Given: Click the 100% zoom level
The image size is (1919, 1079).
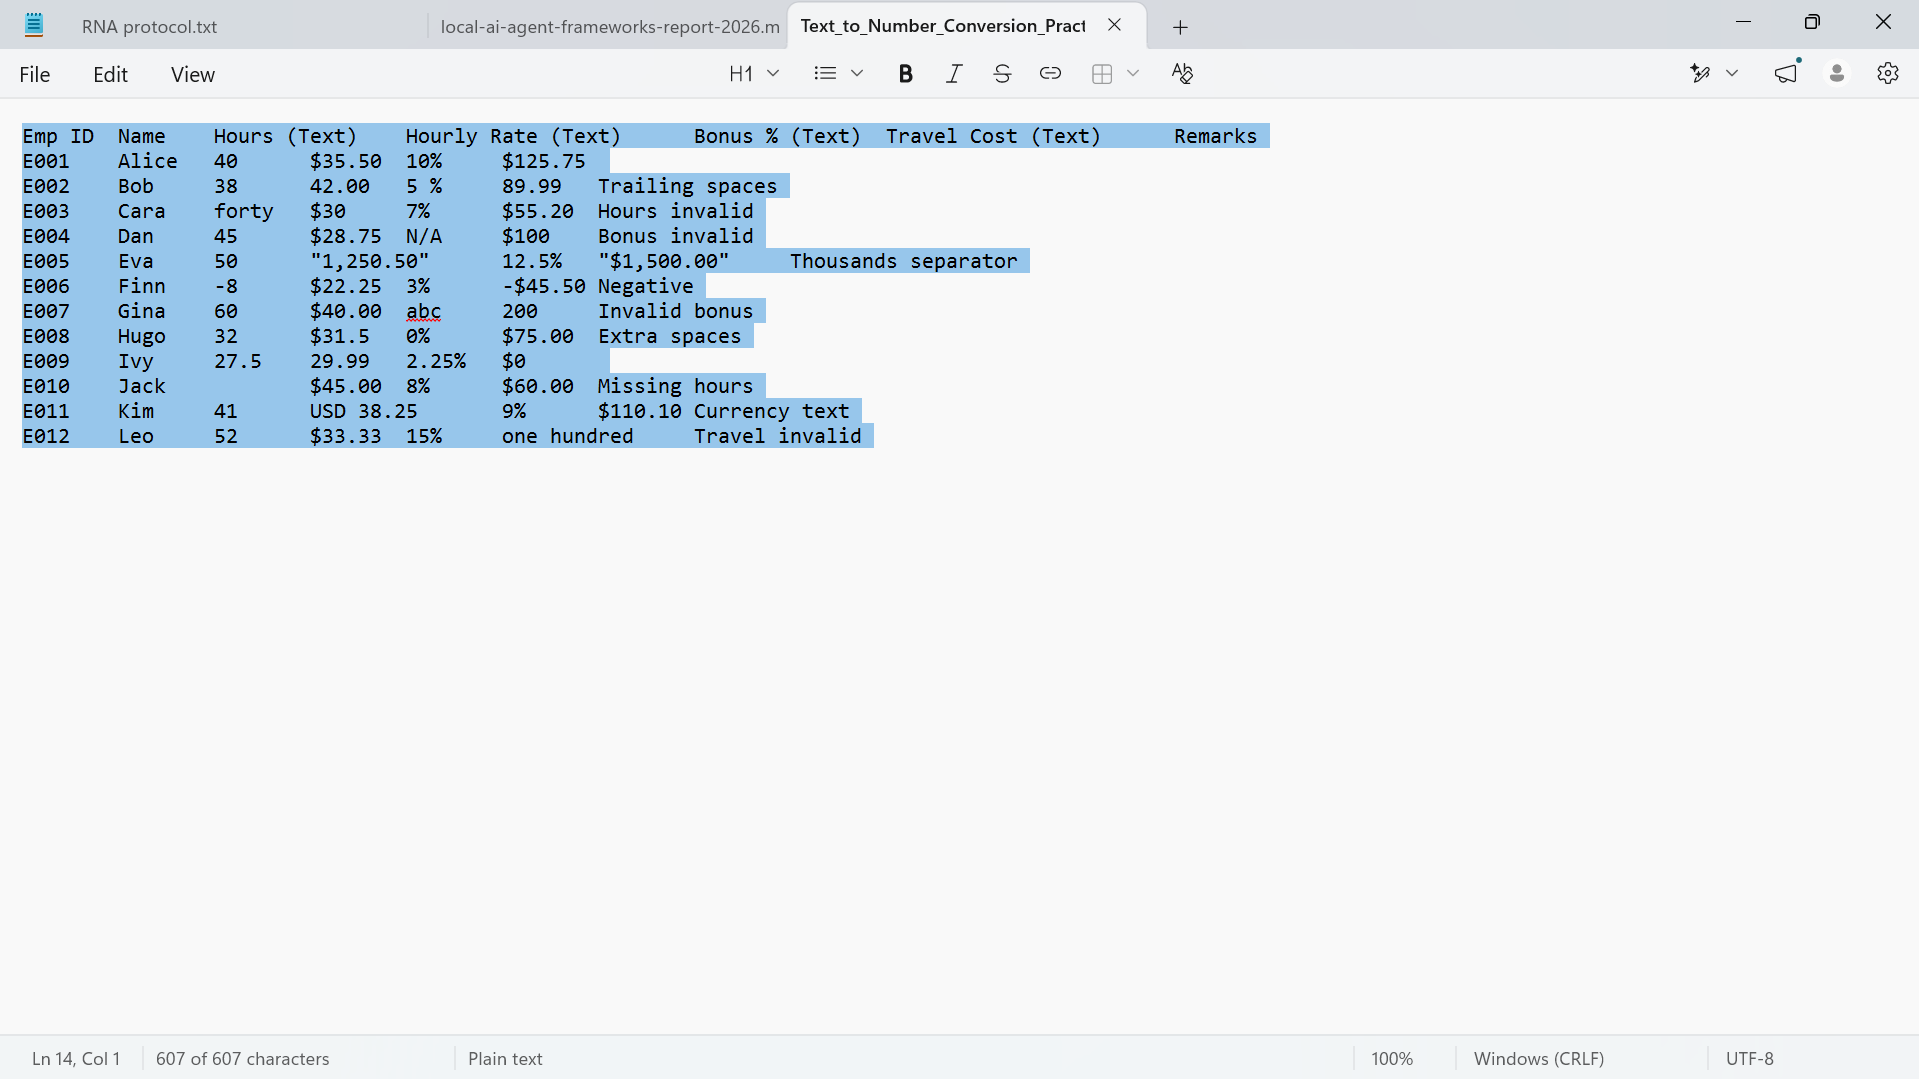Looking at the screenshot, I should [x=1392, y=1059].
